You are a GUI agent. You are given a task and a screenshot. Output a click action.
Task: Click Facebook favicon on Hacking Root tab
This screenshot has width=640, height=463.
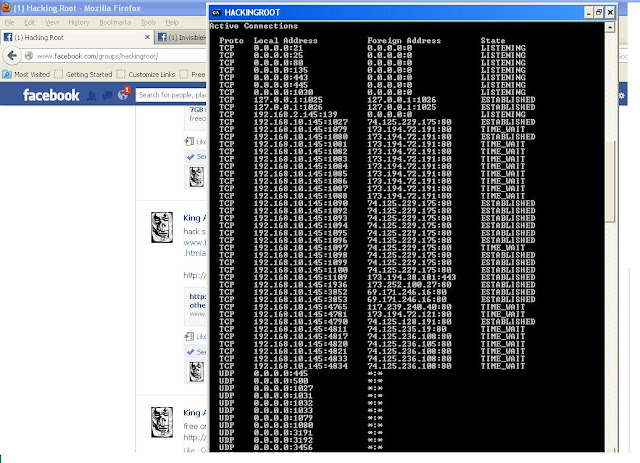point(8,37)
